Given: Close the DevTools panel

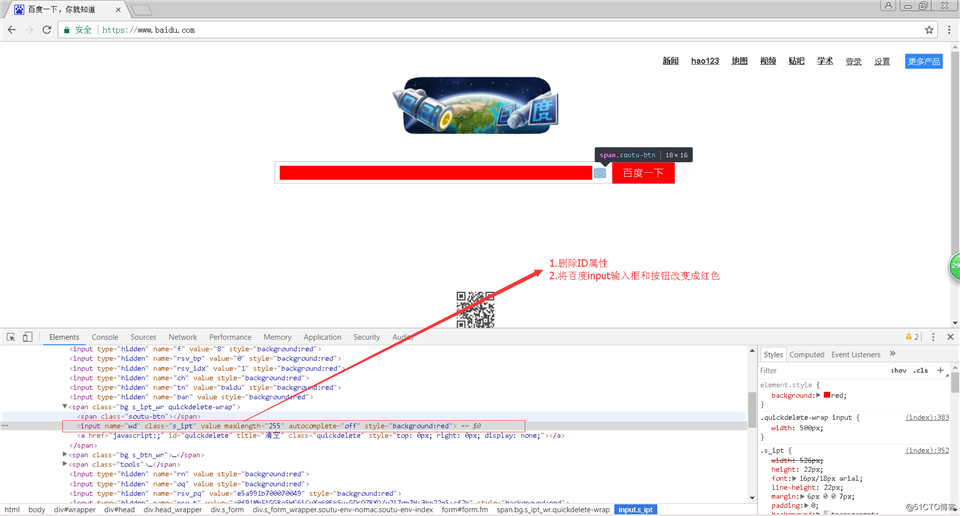Looking at the screenshot, I should [x=950, y=337].
